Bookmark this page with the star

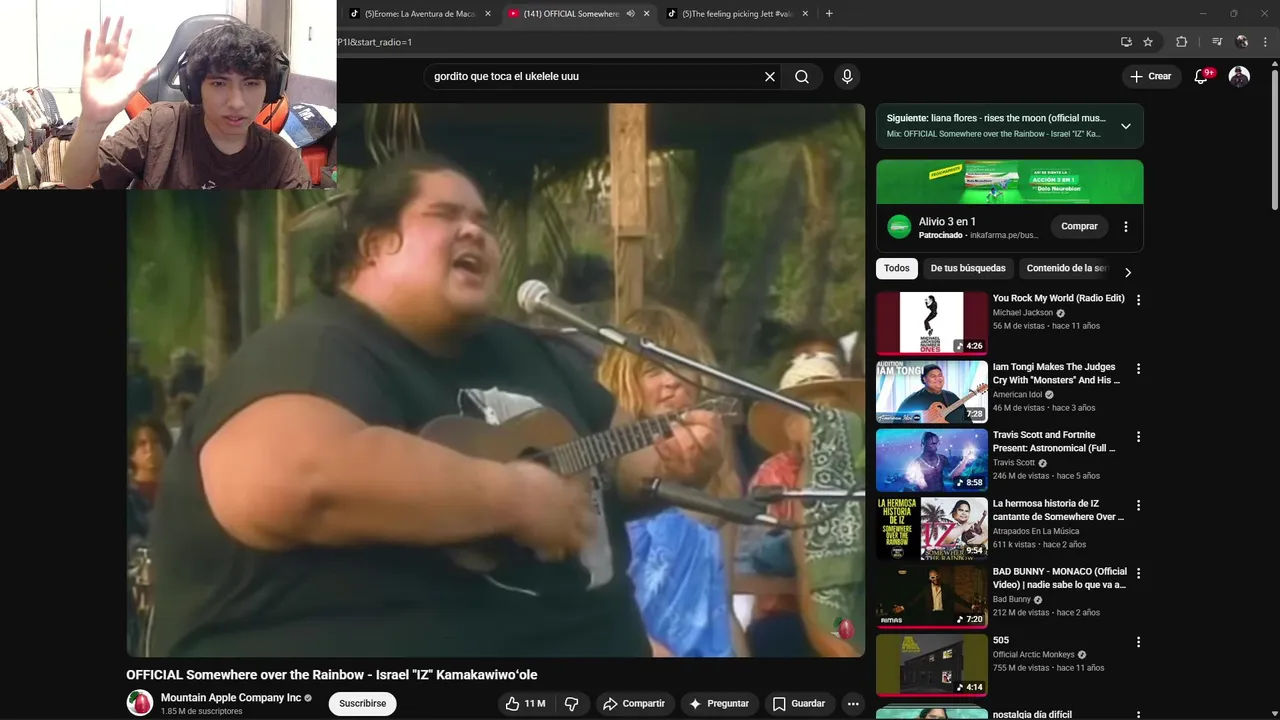point(1148,42)
